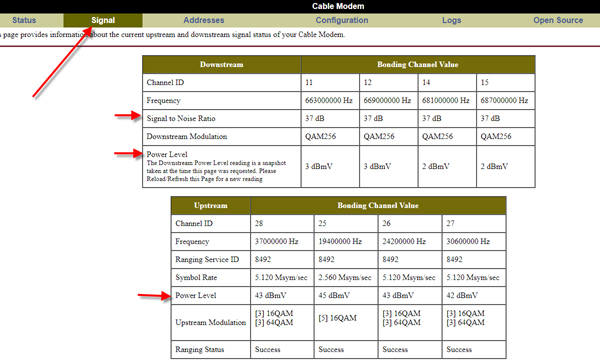
Task: Select upstream channel ID 25
Action: click(346, 223)
